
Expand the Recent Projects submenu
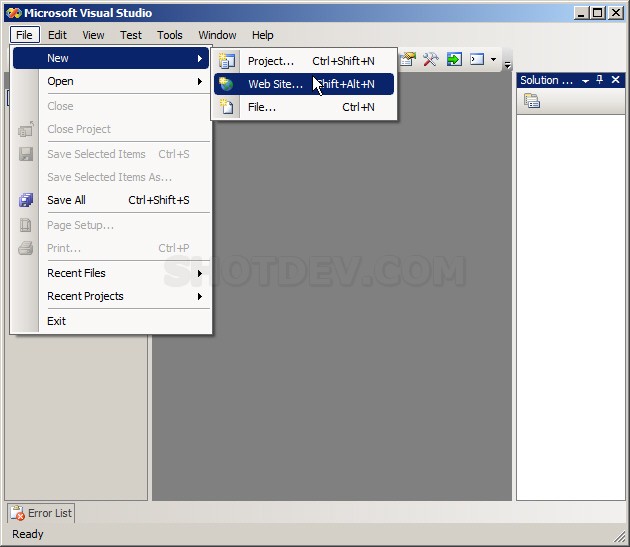click(111, 297)
